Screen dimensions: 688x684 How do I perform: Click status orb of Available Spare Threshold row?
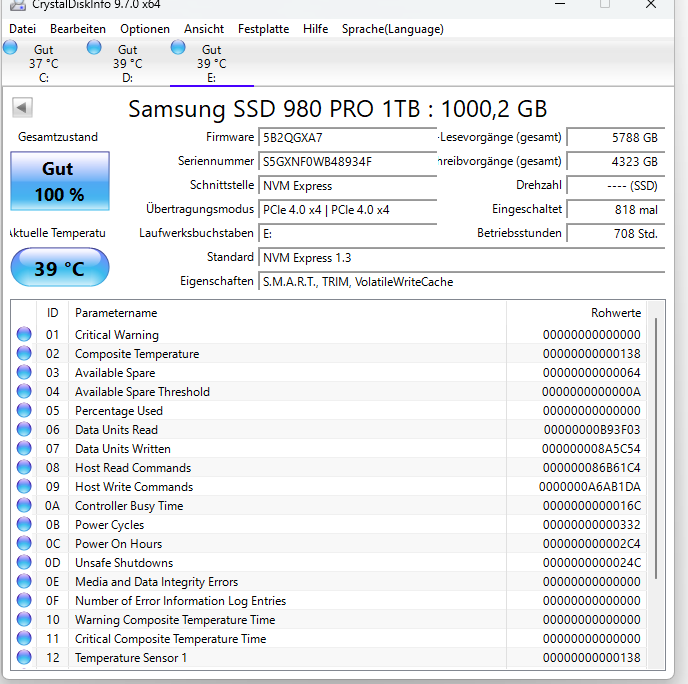click(x=24, y=391)
